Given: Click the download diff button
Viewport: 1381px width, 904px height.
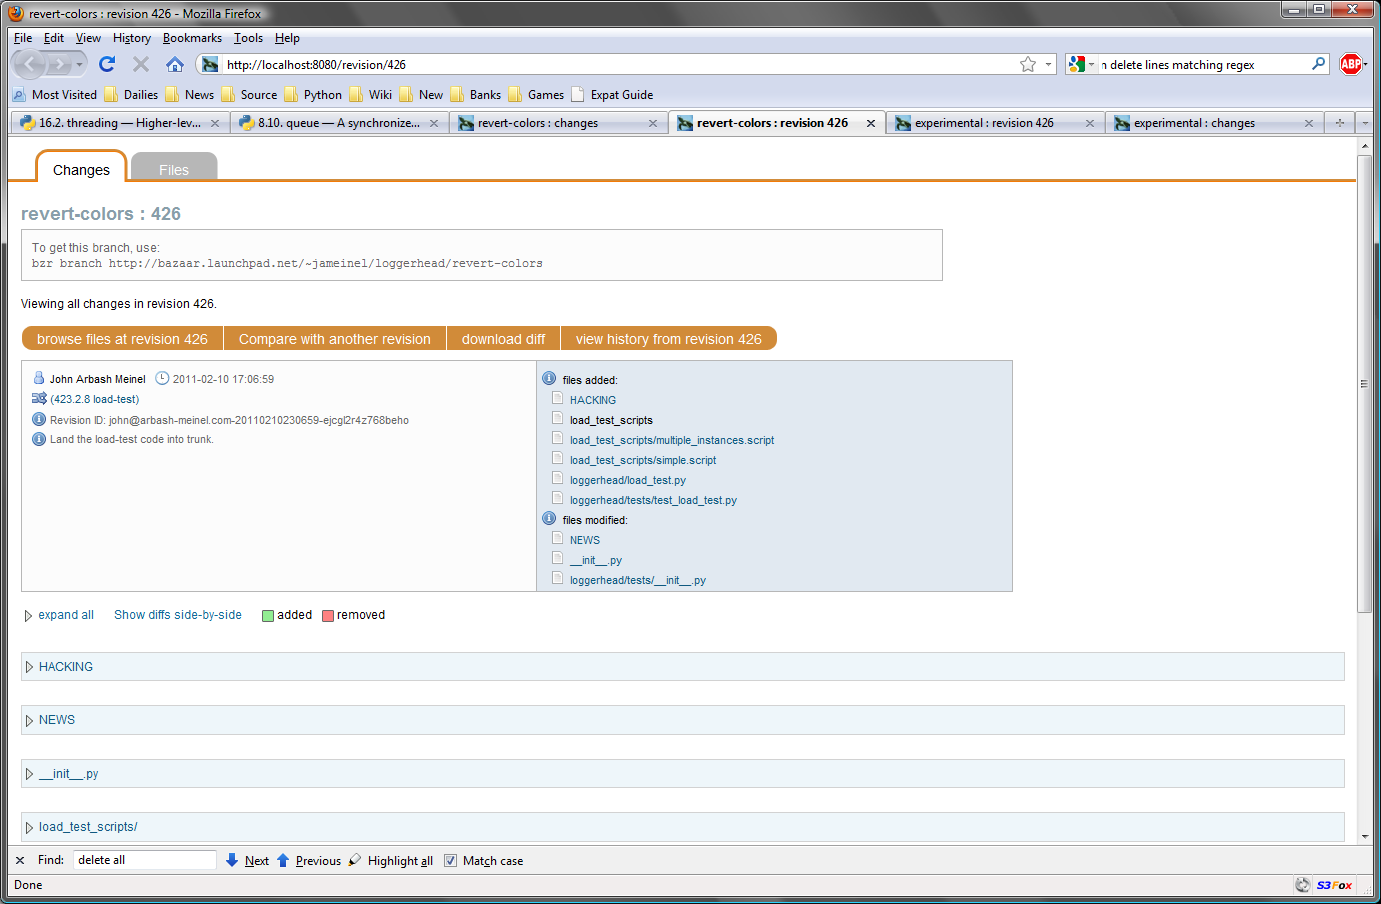Looking at the screenshot, I should point(503,339).
